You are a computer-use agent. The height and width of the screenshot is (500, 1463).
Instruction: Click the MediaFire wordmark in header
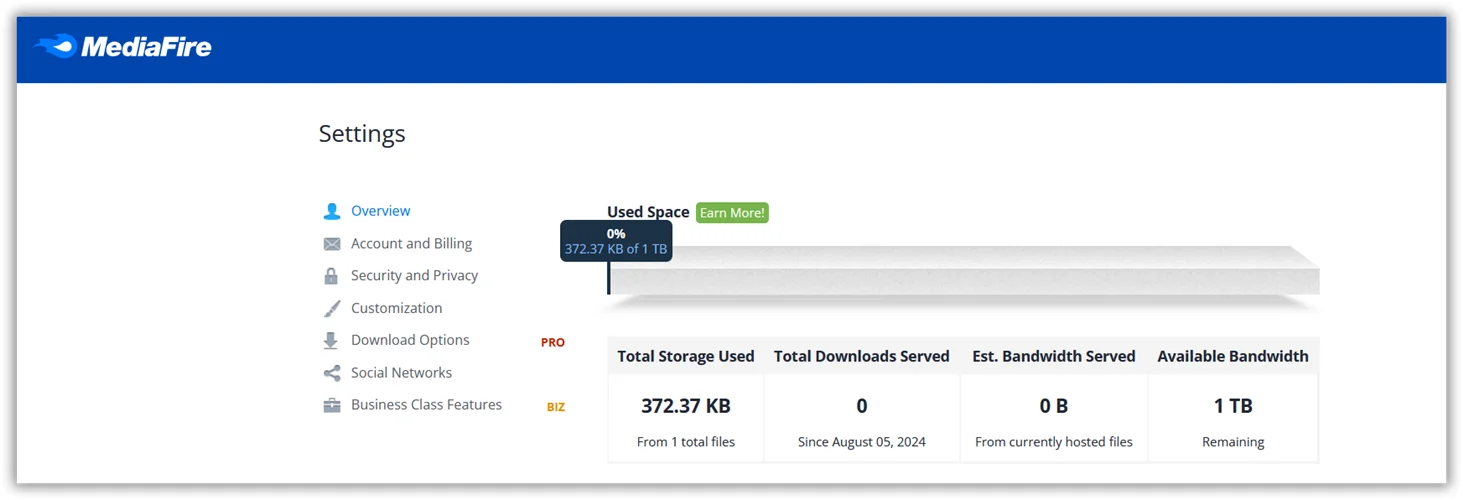pos(146,46)
